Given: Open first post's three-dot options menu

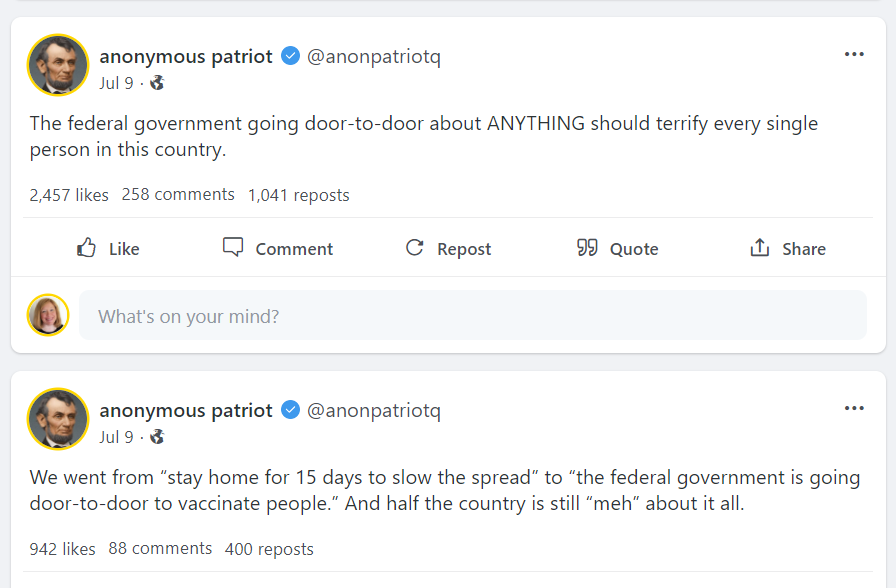Looking at the screenshot, I should (x=854, y=54).
